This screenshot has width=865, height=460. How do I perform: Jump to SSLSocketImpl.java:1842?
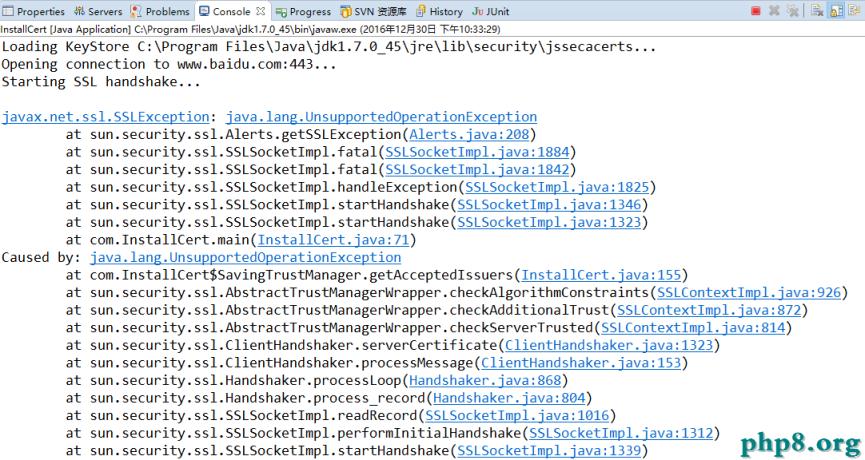[477, 169]
